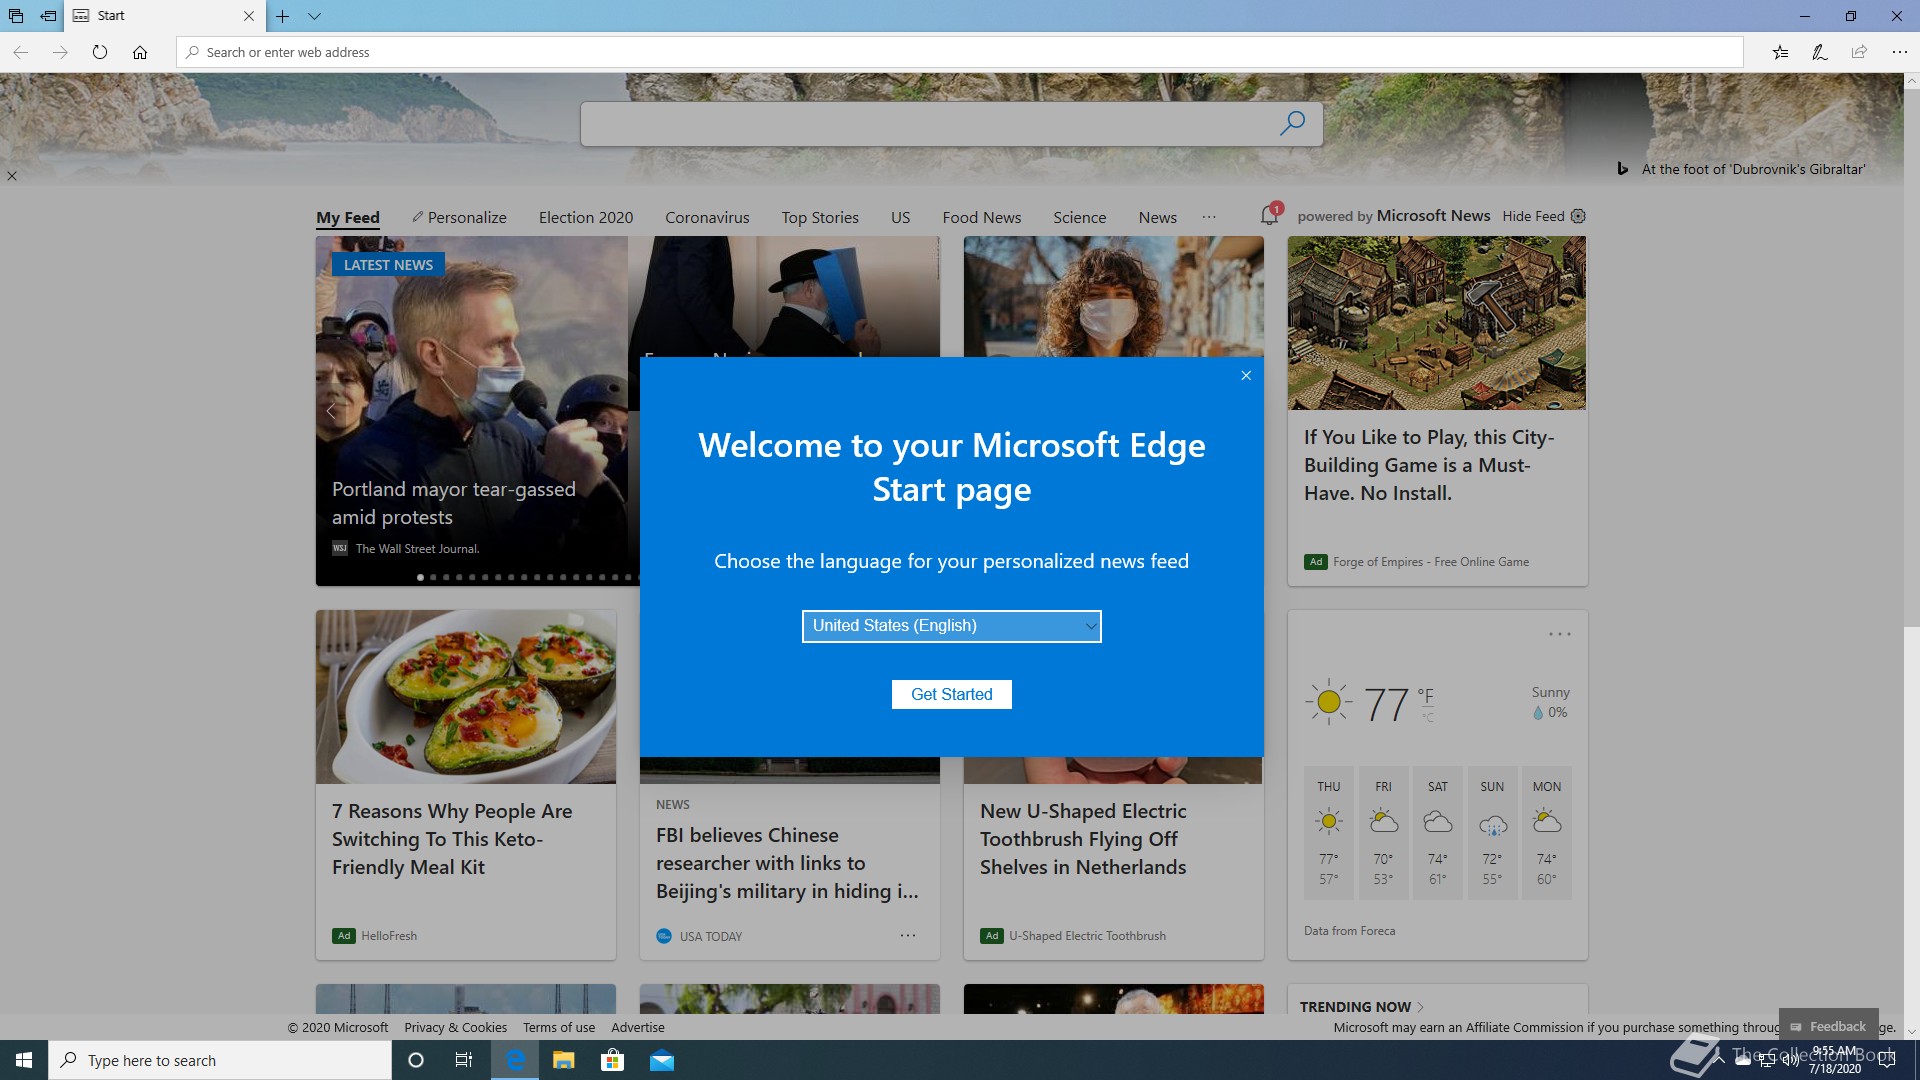Click the page scrollbar down arrow
This screenshot has width=1920, height=1080.
coord(1911,1030)
